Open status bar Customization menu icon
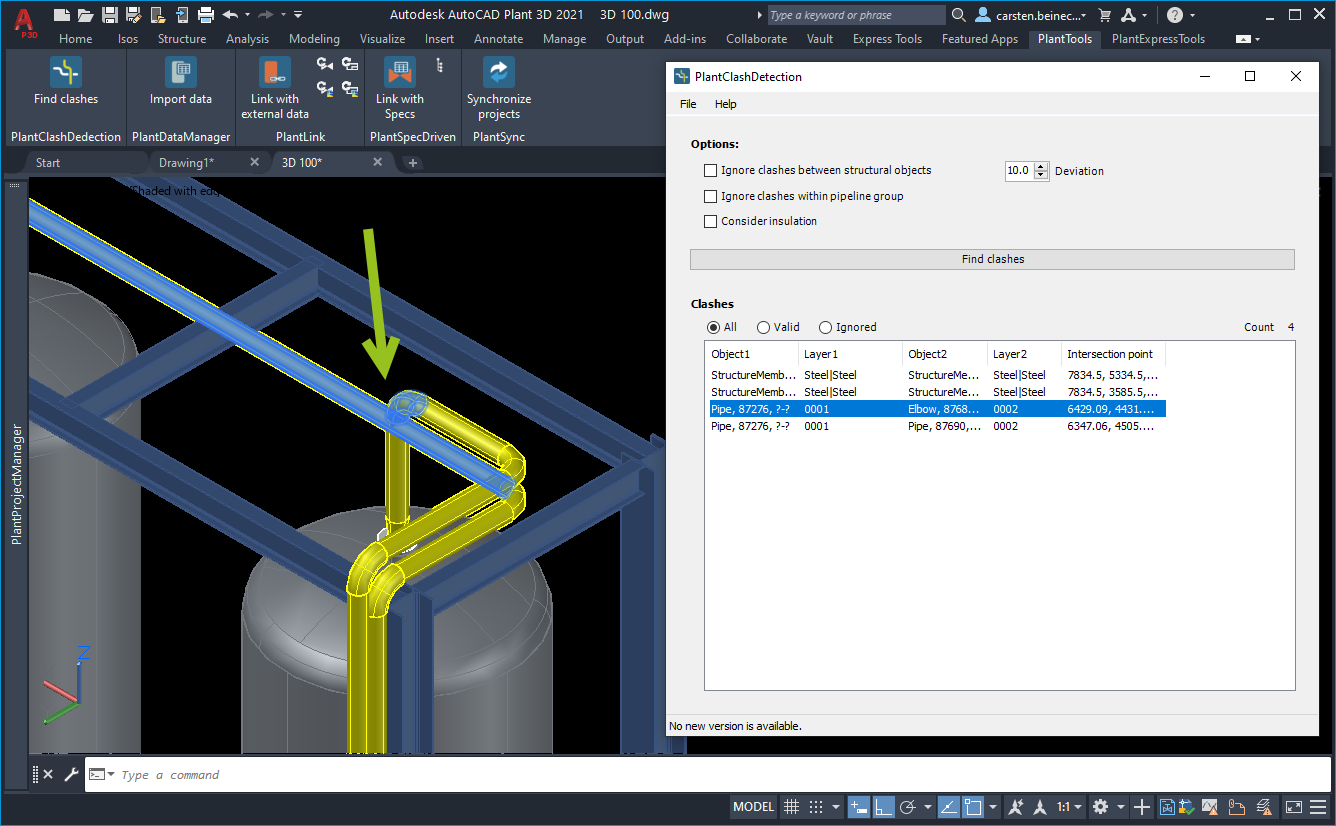Screen dimensions: 1336x826 1318,807
